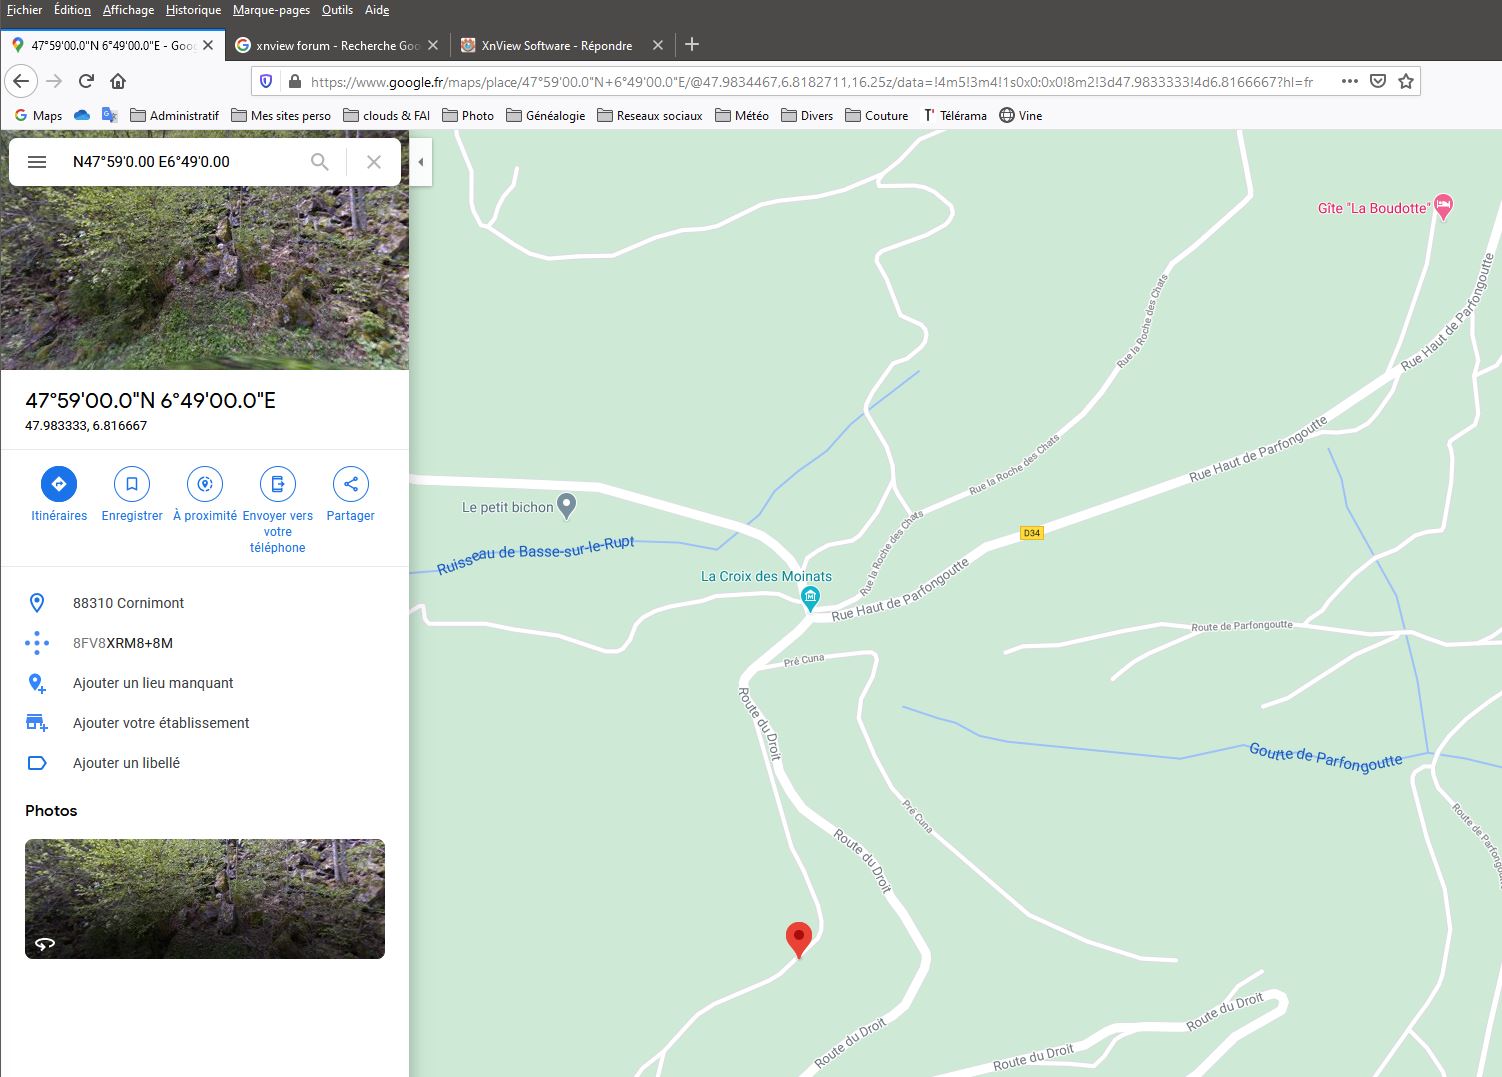Open page actions three-dot menu

pyautogui.click(x=1349, y=81)
